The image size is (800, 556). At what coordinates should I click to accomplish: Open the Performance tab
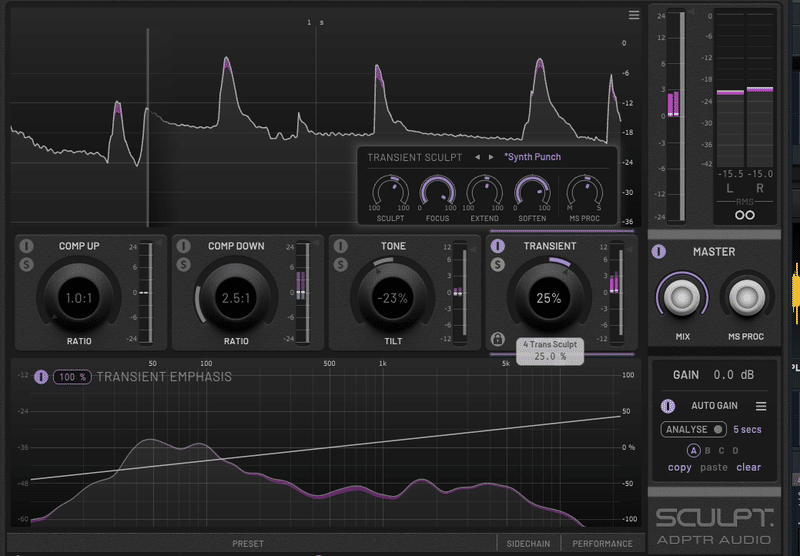(603, 544)
